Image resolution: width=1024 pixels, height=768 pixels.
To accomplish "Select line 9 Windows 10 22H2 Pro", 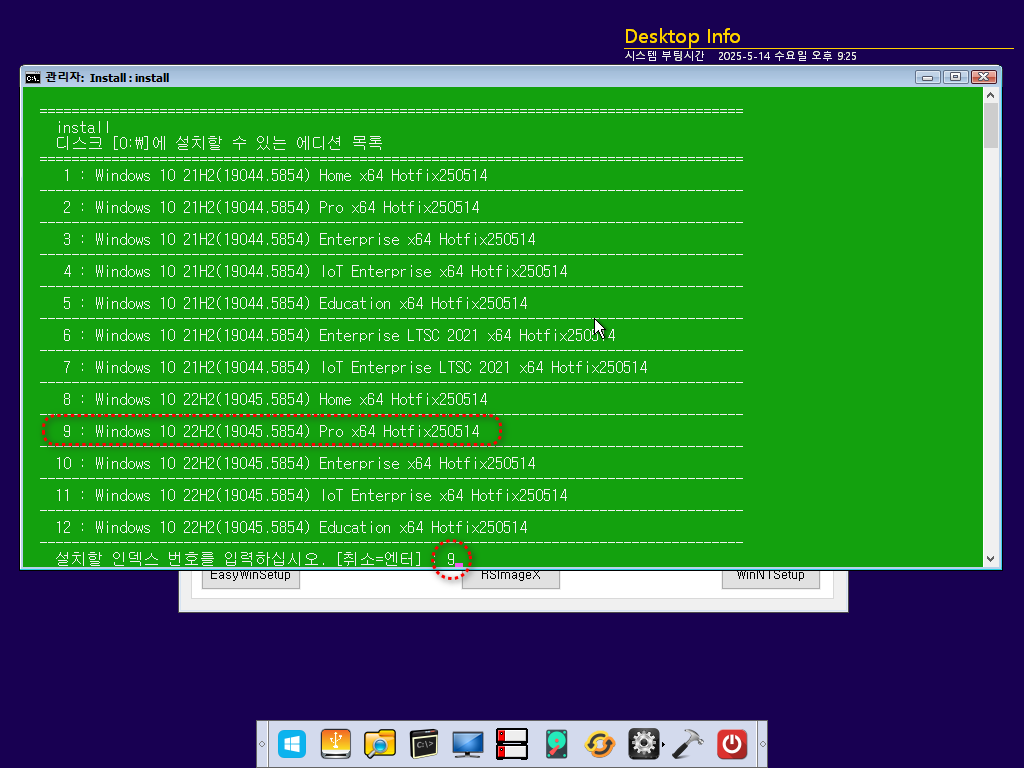I will pos(271,432).
